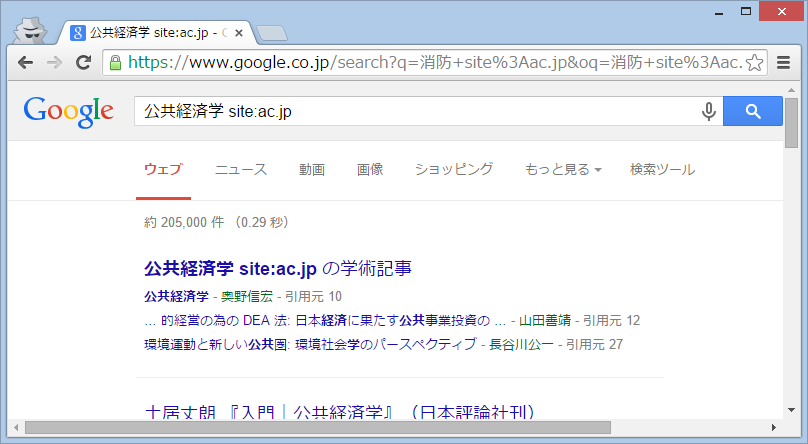The height and width of the screenshot is (444, 808).
Task: Open the 『入門｜公共経済学』 result link
Action: pos(340,412)
